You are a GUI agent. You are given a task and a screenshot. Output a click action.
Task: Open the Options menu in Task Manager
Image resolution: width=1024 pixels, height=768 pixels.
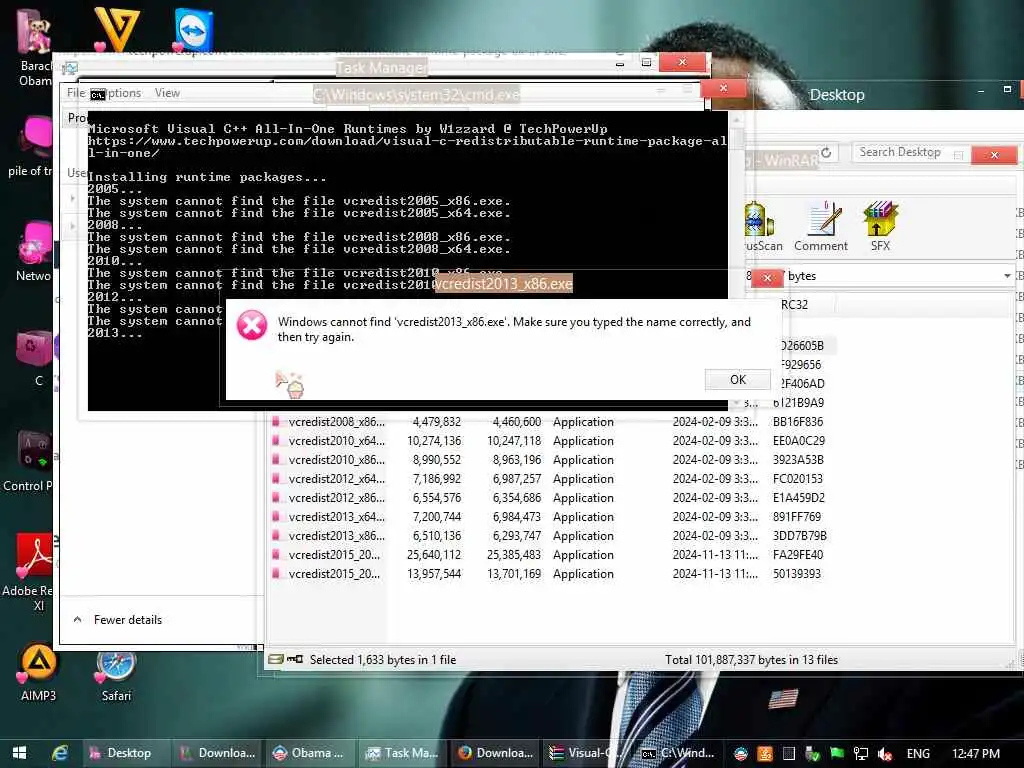(x=123, y=93)
